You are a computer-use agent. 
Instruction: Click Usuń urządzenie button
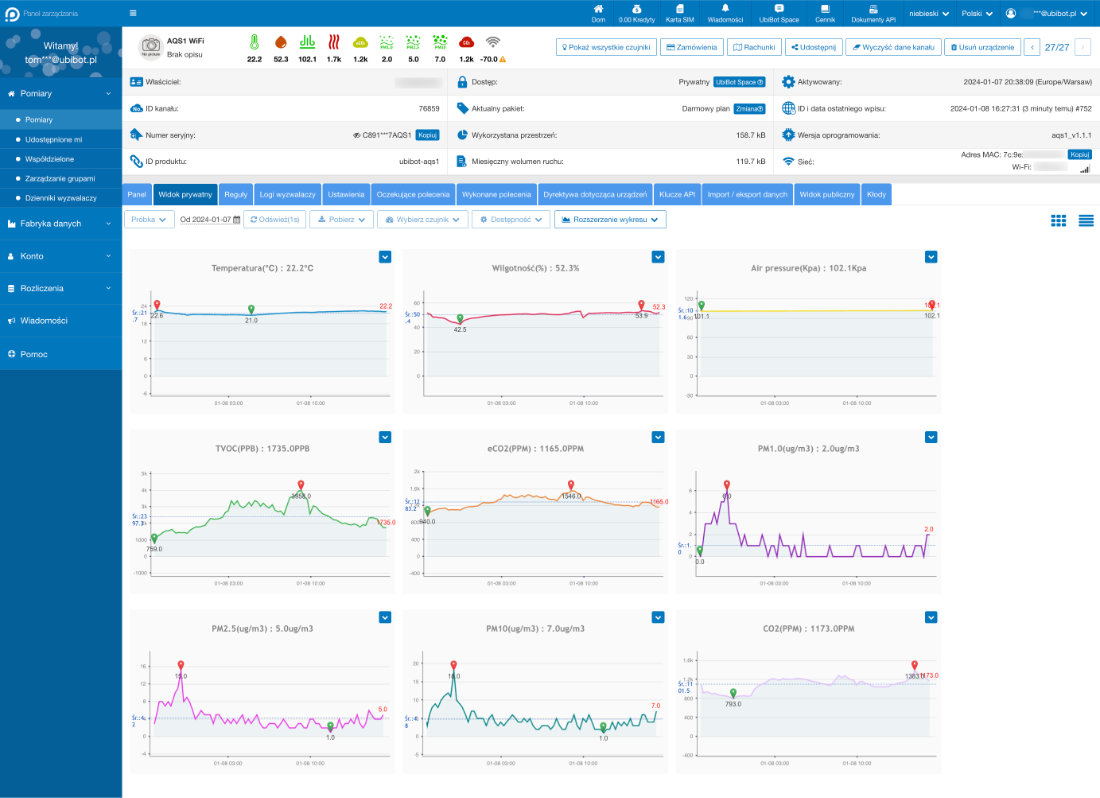[x=981, y=47]
